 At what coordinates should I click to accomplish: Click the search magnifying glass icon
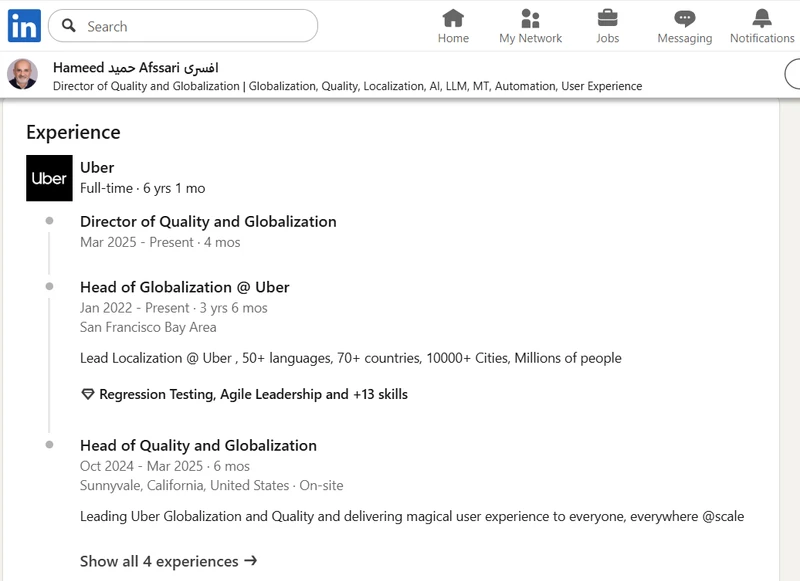click(x=69, y=26)
